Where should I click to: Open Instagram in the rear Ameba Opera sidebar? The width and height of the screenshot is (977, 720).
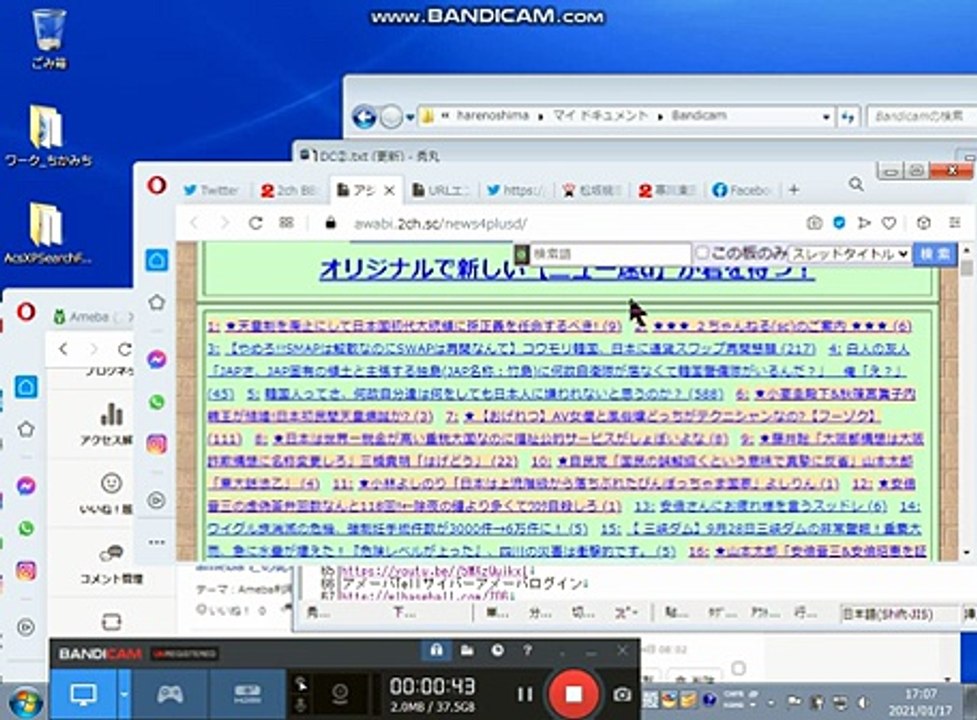click(26, 571)
